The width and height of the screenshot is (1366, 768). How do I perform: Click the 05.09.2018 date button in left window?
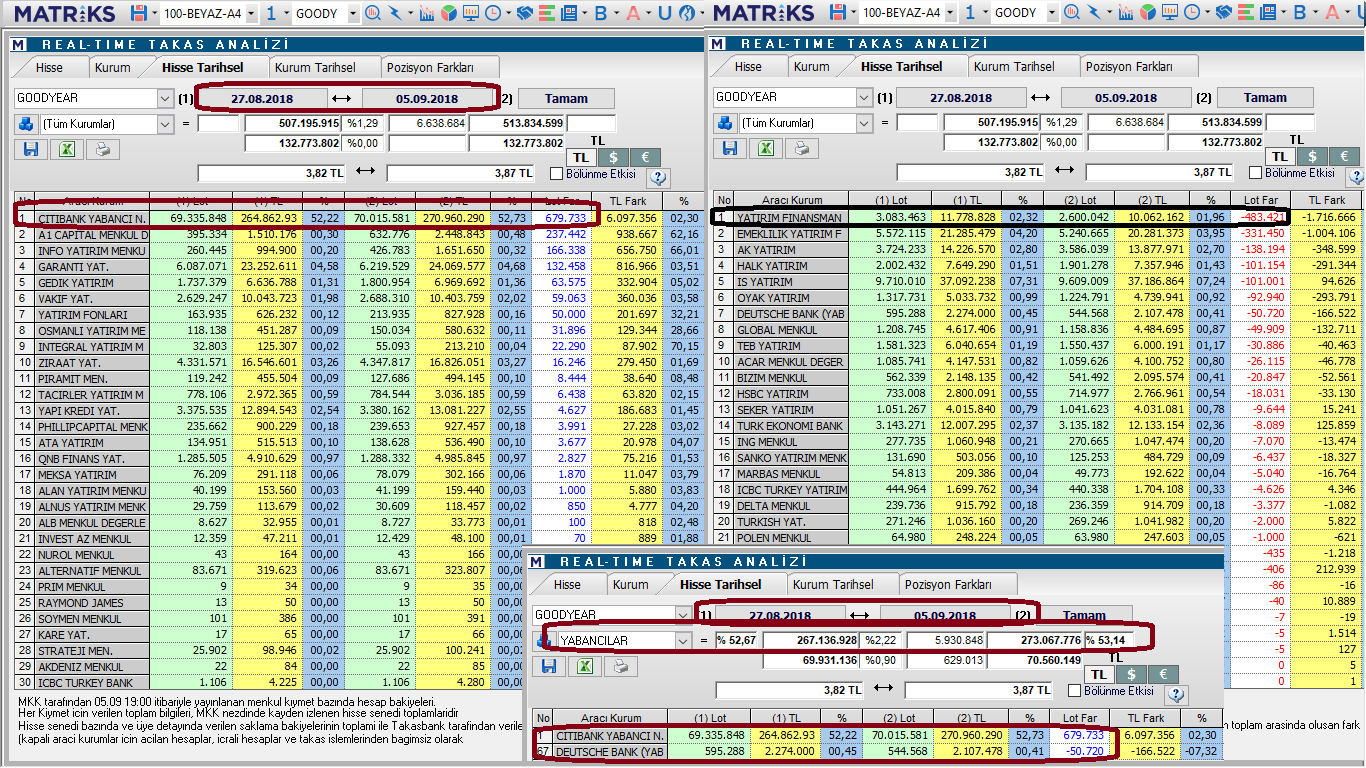pyautogui.click(x=427, y=98)
